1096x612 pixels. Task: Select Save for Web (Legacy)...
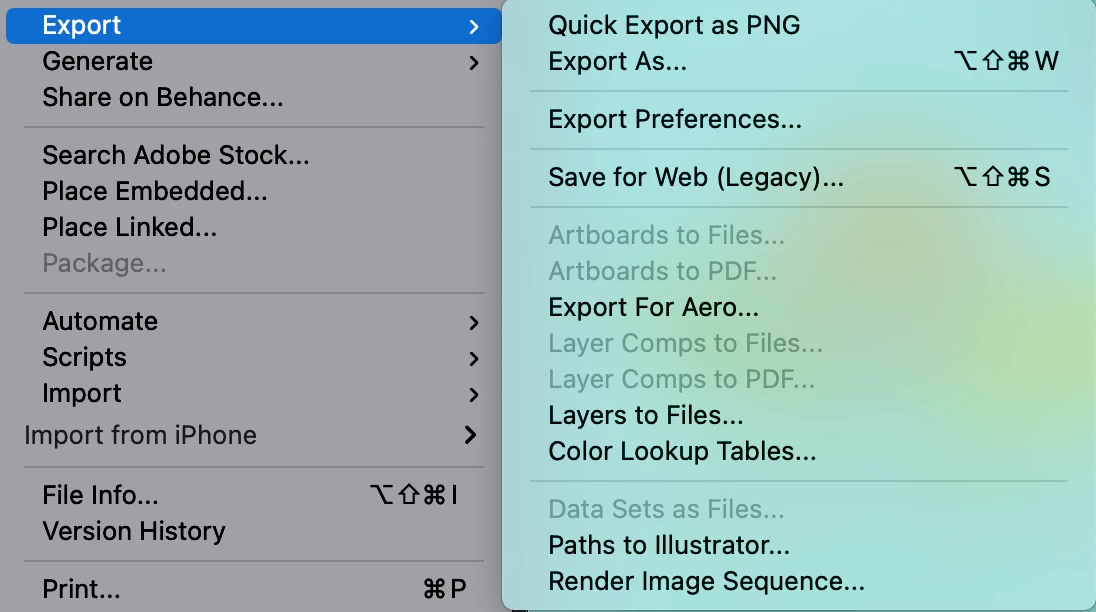click(799, 177)
